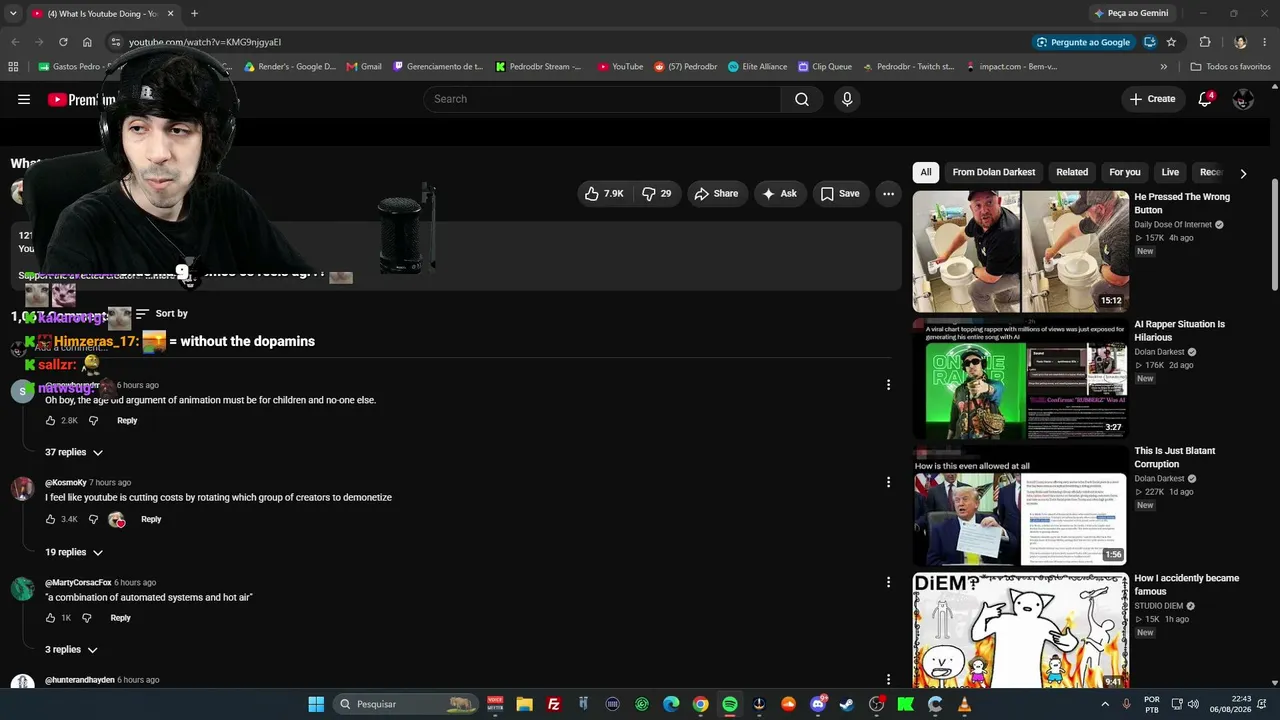
Task: Open Spotify from the taskbar
Action: pyautogui.click(x=730, y=704)
